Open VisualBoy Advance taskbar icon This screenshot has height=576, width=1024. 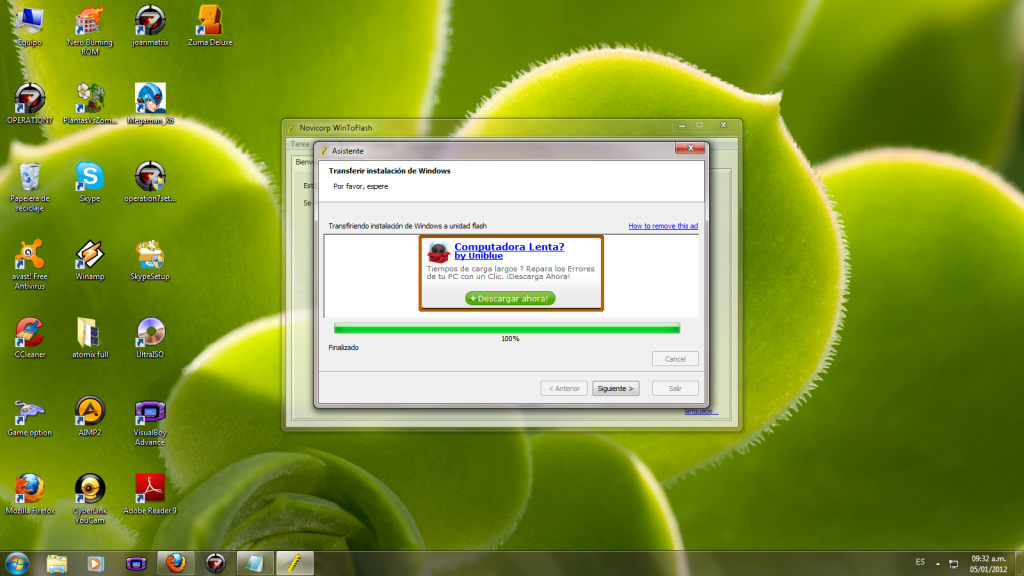136,563
